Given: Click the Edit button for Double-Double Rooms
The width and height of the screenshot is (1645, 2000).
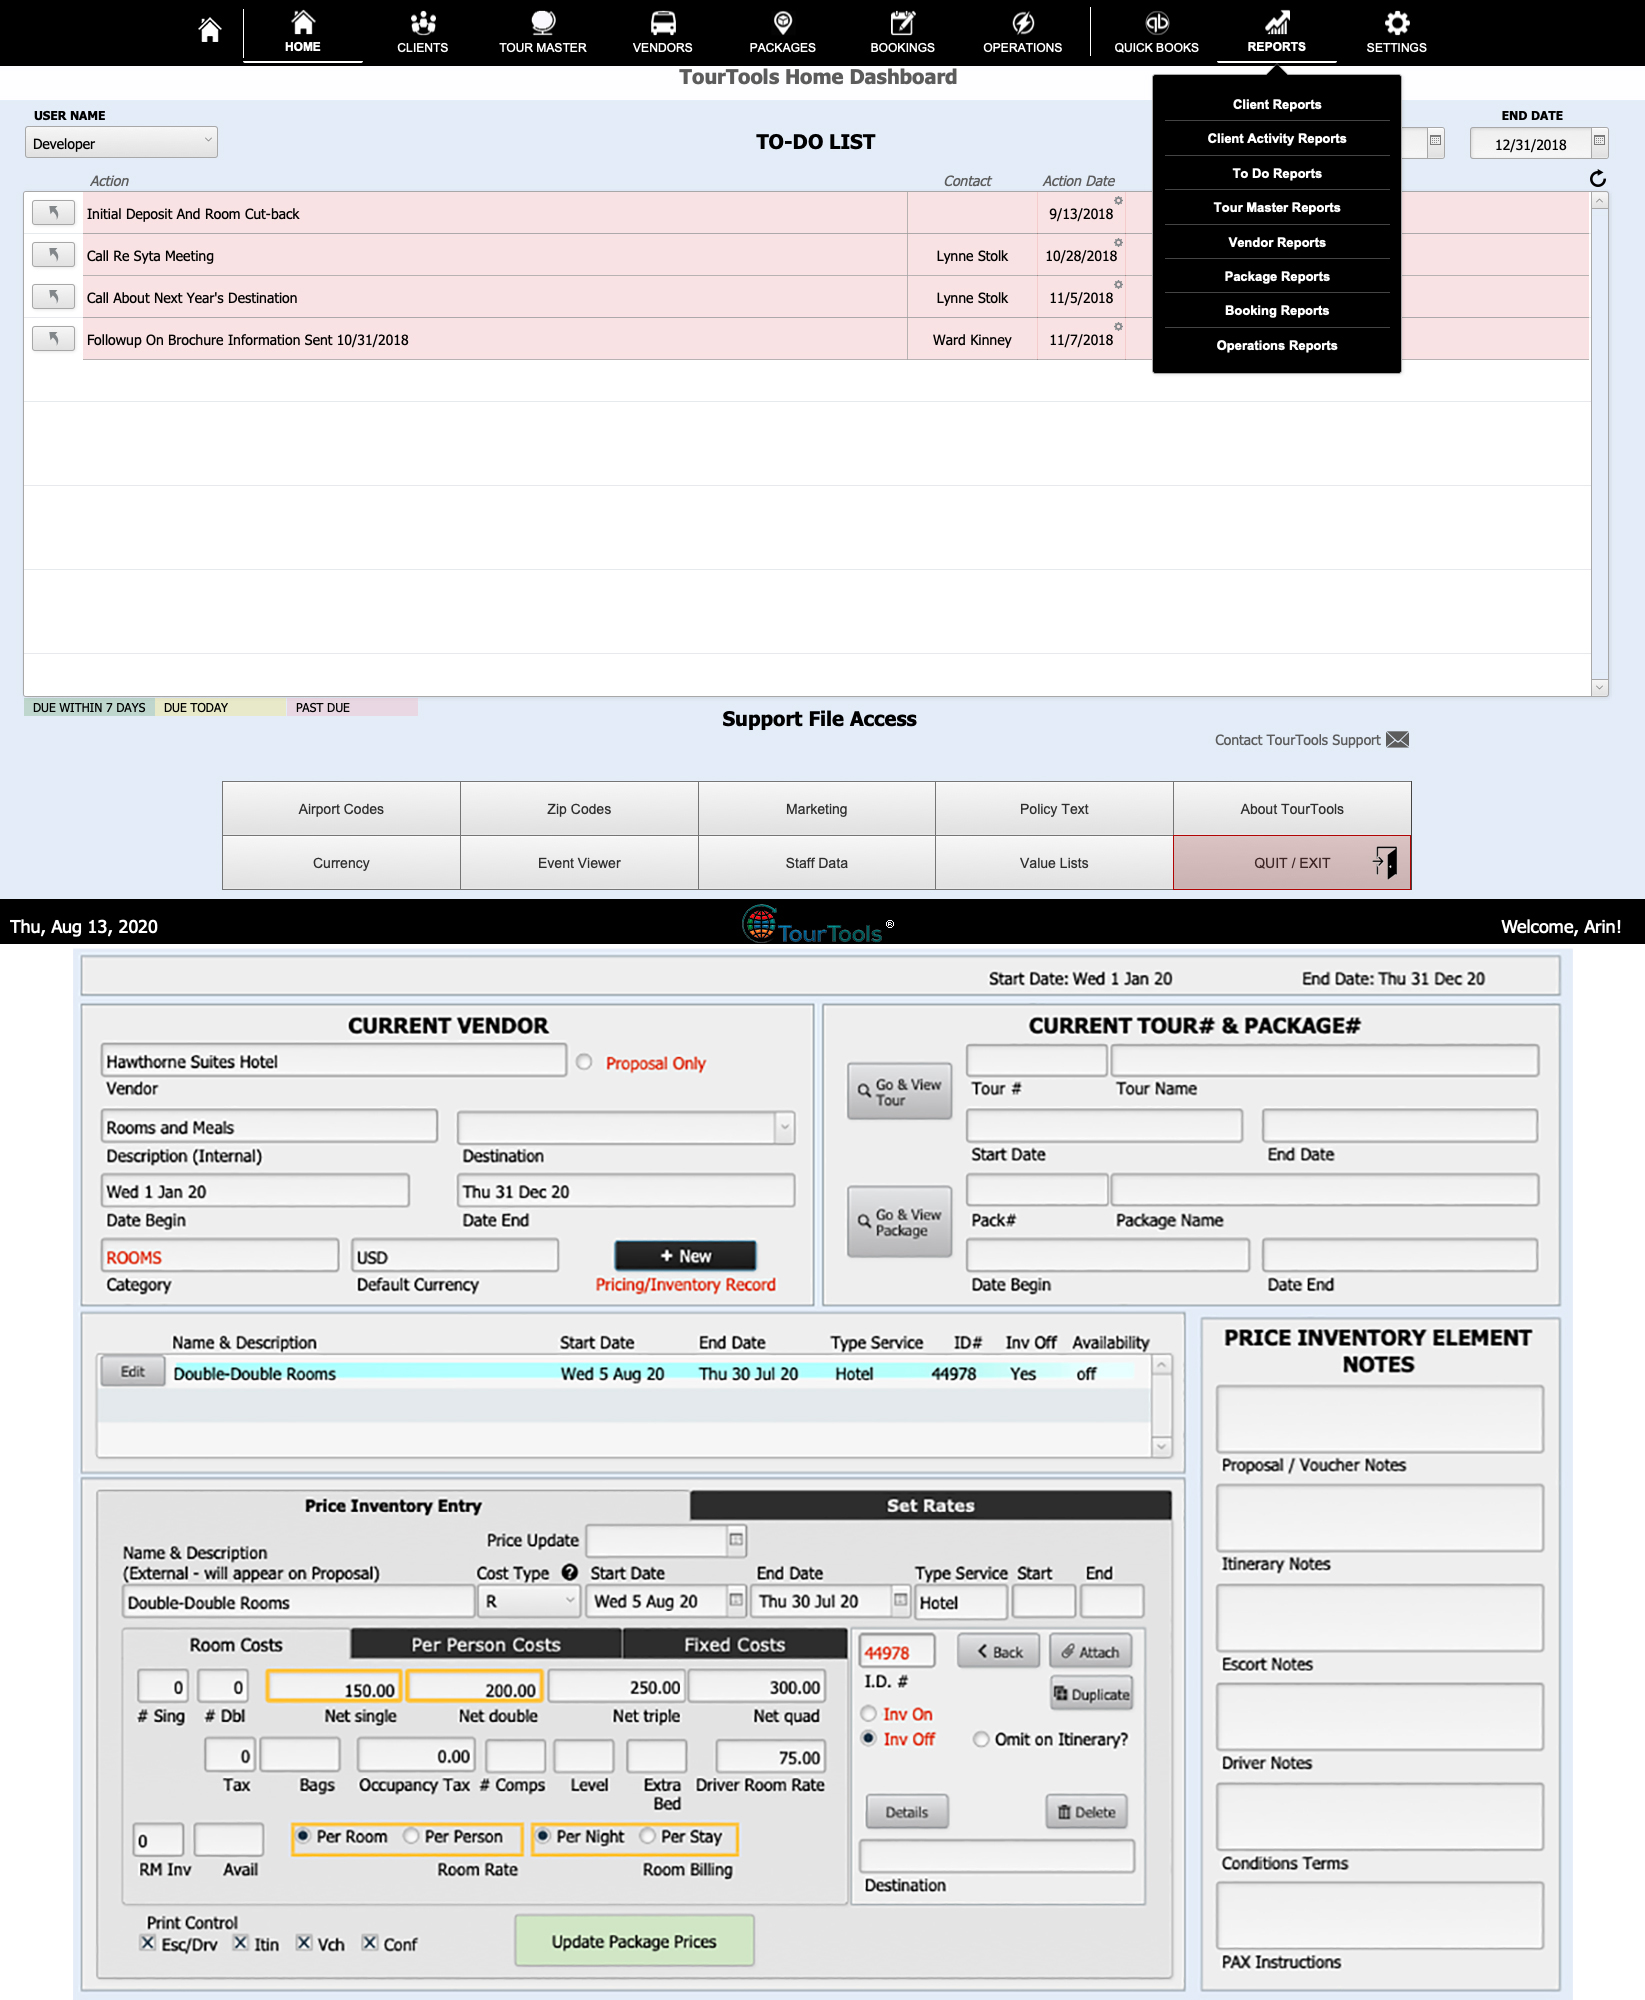Looking at the screenshot, I should pyautogui.click(x=133, y=1371).
